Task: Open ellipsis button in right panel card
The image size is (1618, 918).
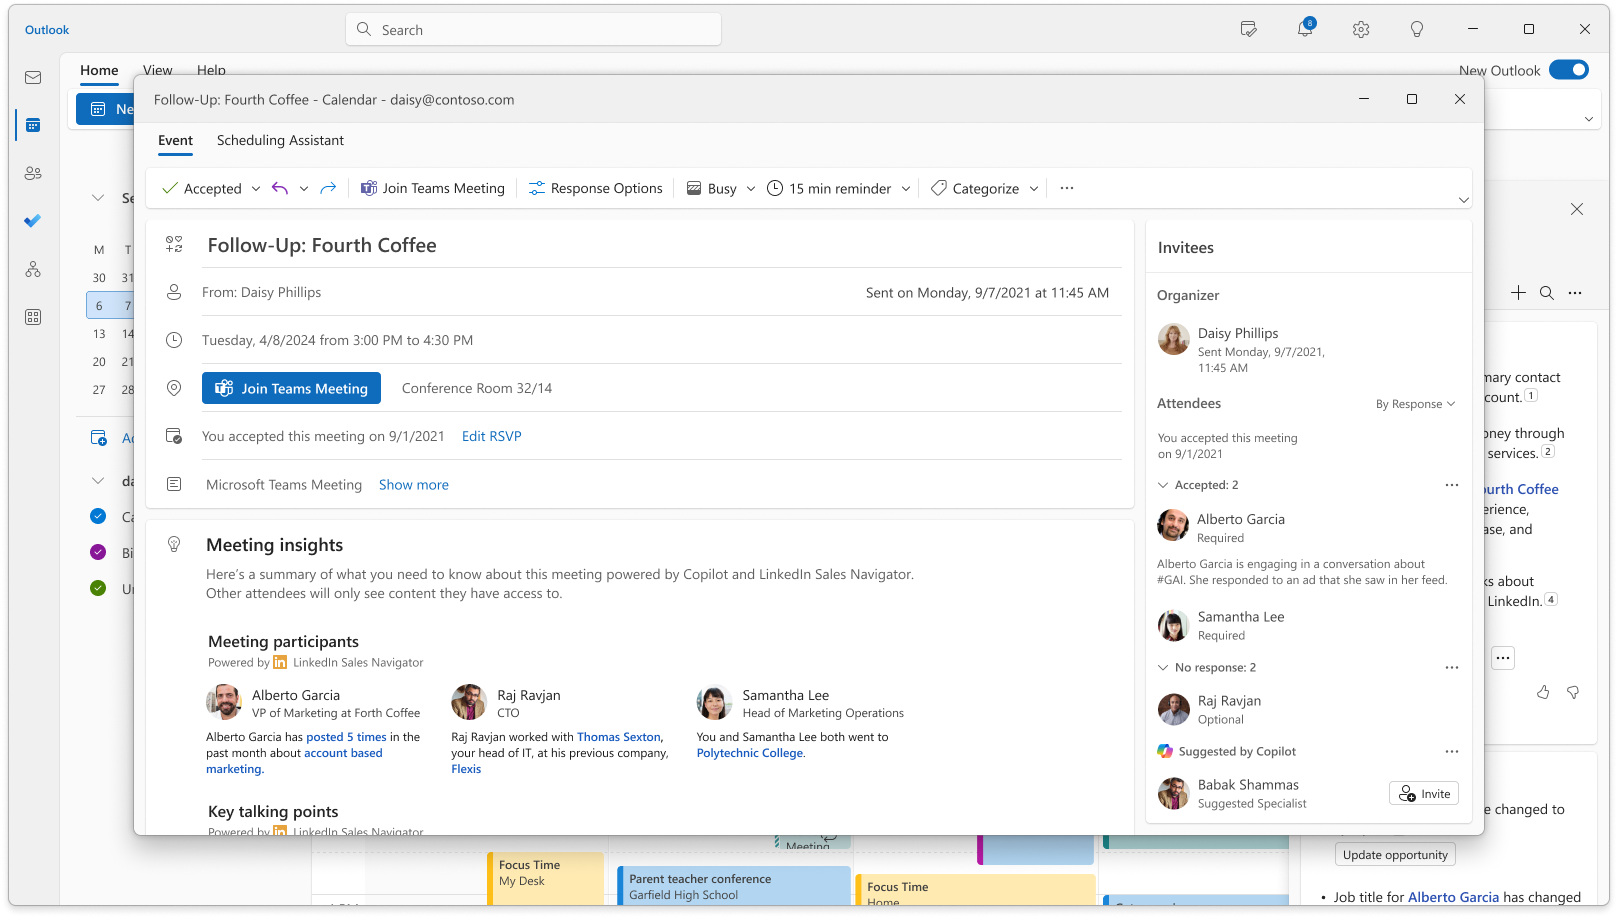Action: [x=1503, y=658]
